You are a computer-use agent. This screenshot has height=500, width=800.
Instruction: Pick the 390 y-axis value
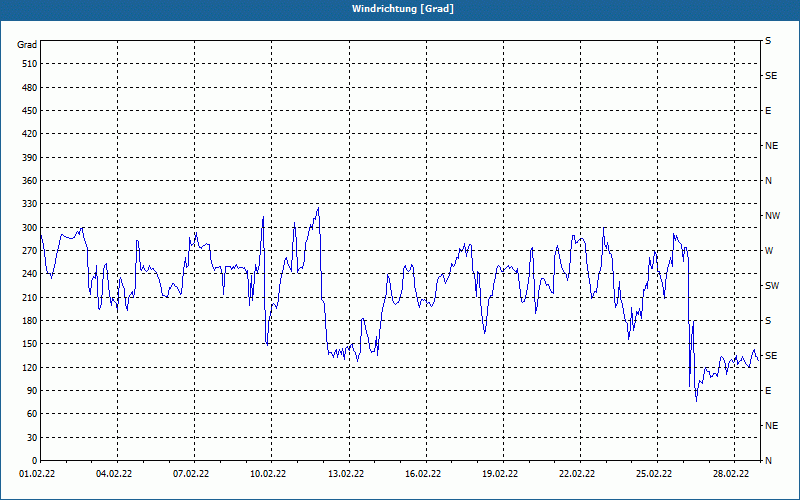(29, 158)
